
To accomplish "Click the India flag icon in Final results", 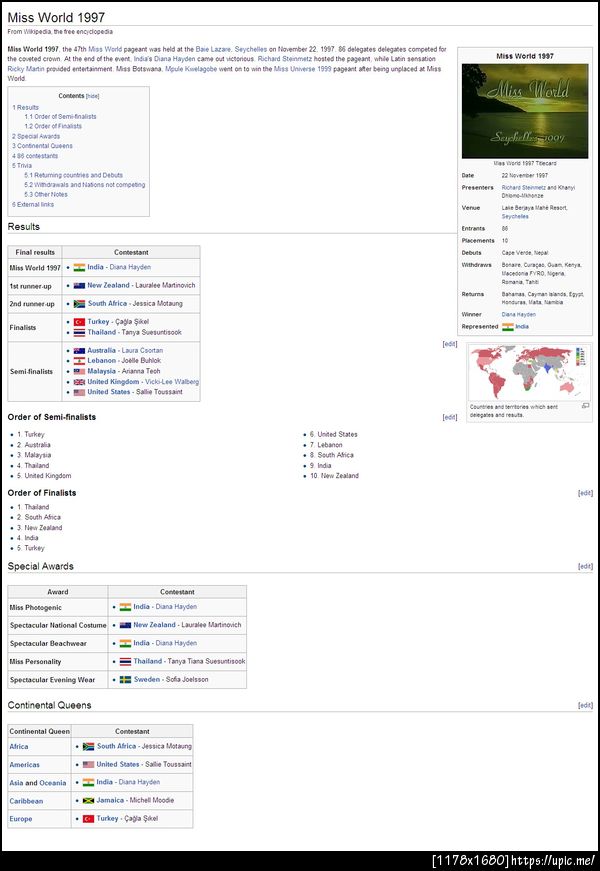I will click(79, 267).
